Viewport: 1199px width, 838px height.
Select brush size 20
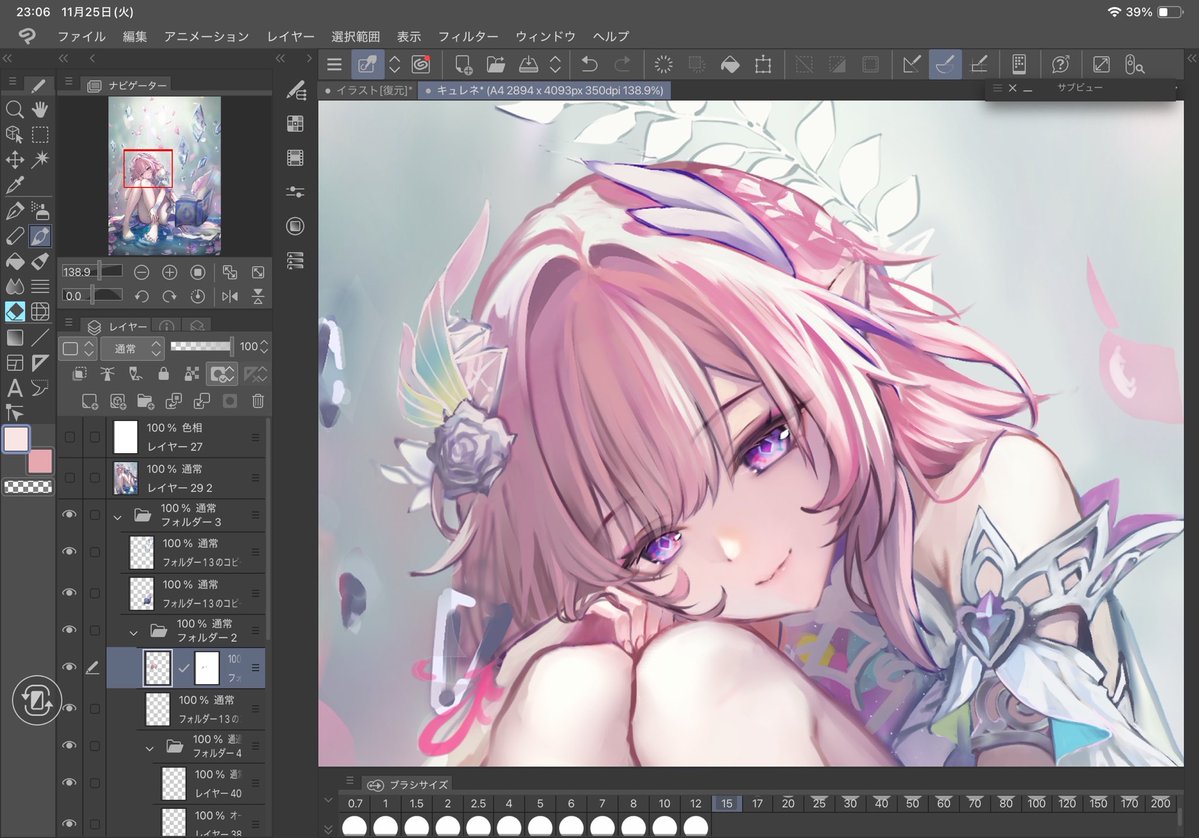click(788, 804)
